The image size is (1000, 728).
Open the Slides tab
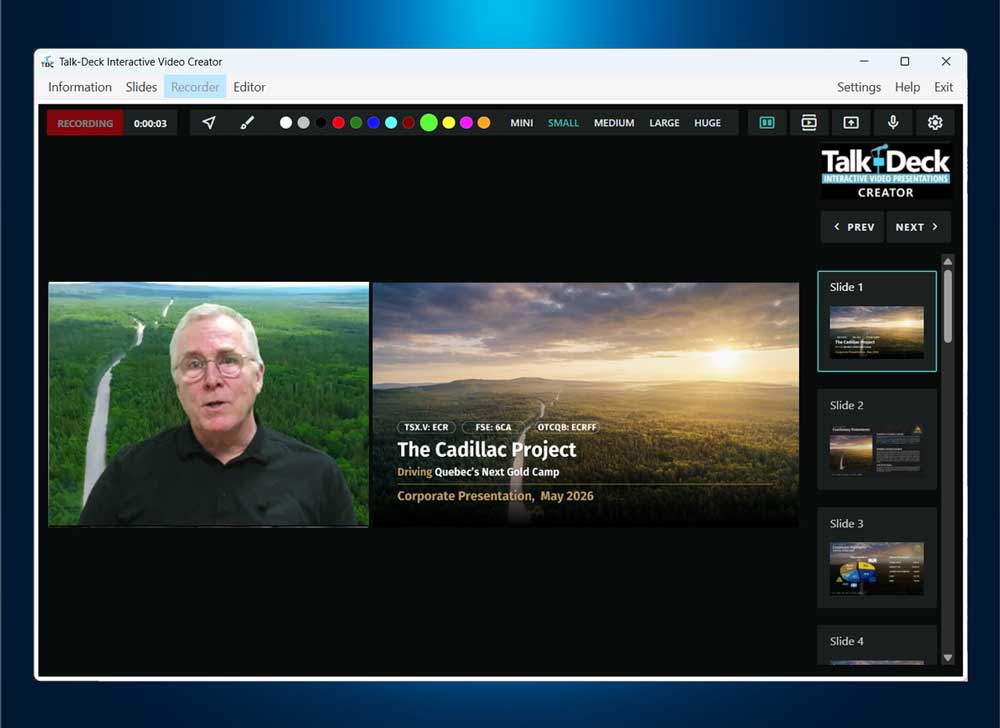(141, 87)
